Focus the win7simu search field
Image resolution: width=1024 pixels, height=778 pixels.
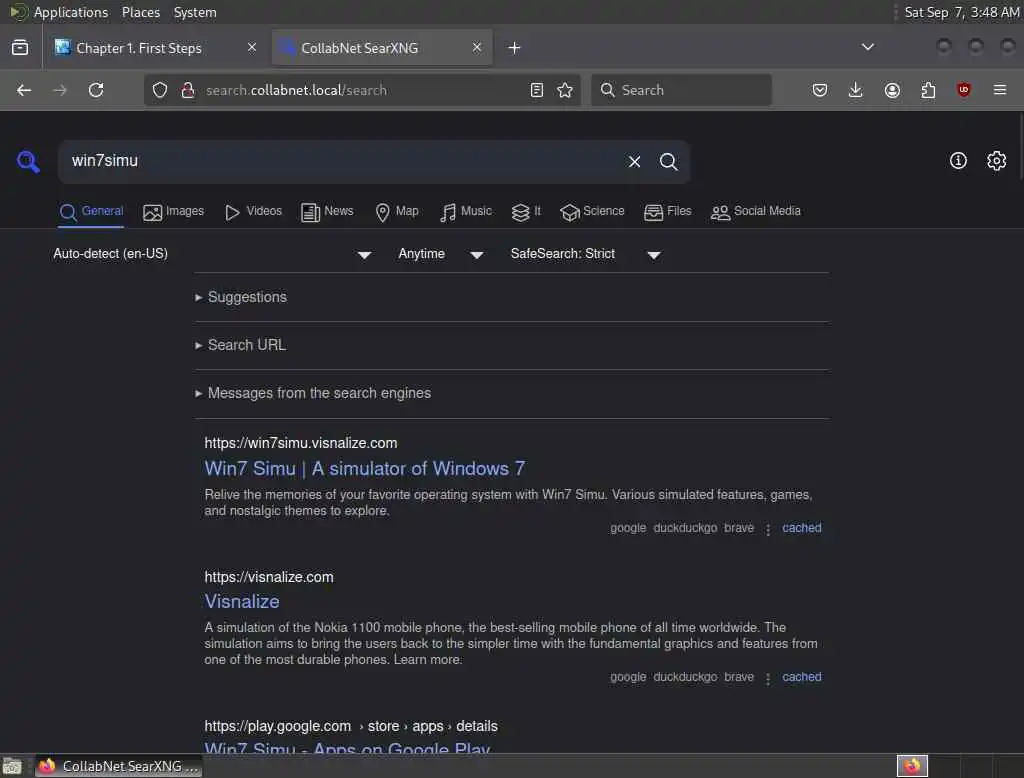343,161
